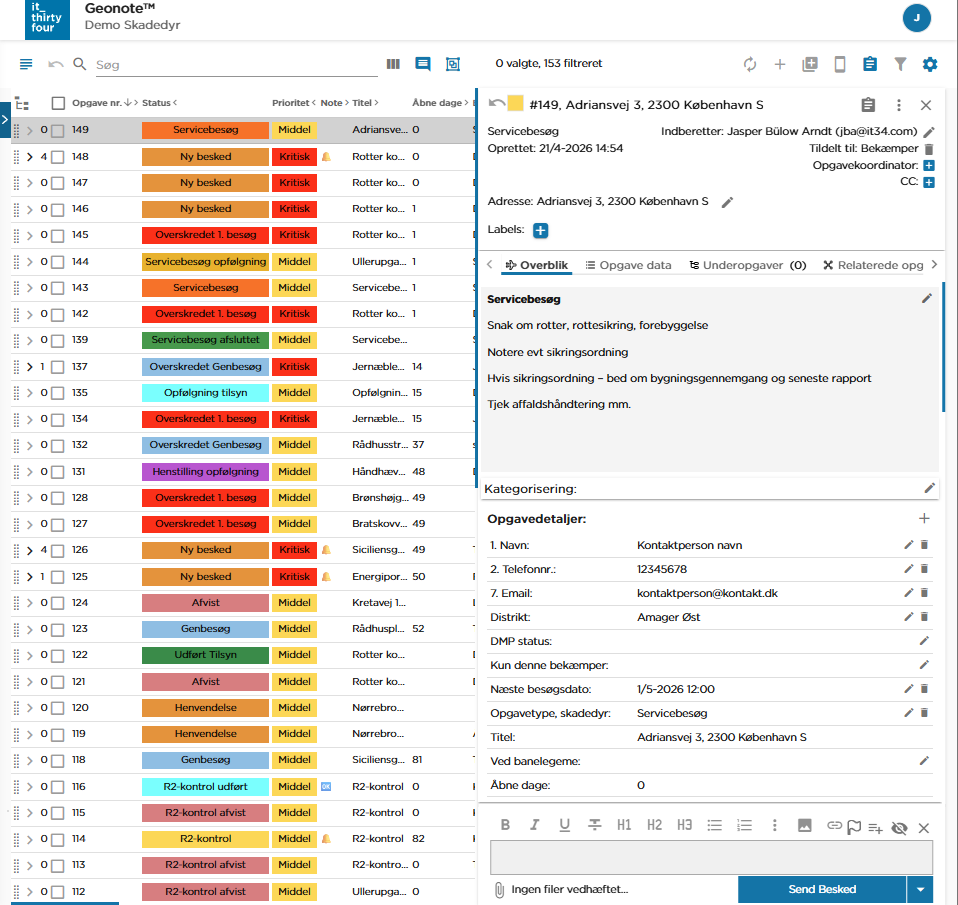Image resolution: width=958 pixels, height=905 pixels.
Task: Expand the collapsed left side panel
Action: point(5,119)
